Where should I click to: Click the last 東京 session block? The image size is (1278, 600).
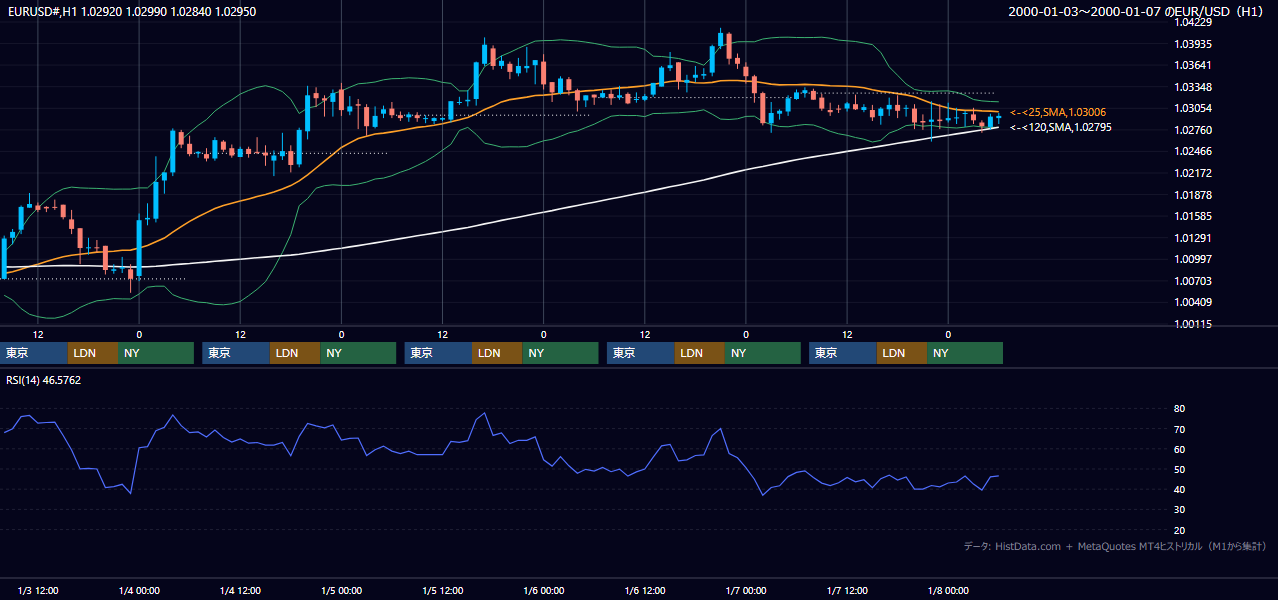point(843,353)
